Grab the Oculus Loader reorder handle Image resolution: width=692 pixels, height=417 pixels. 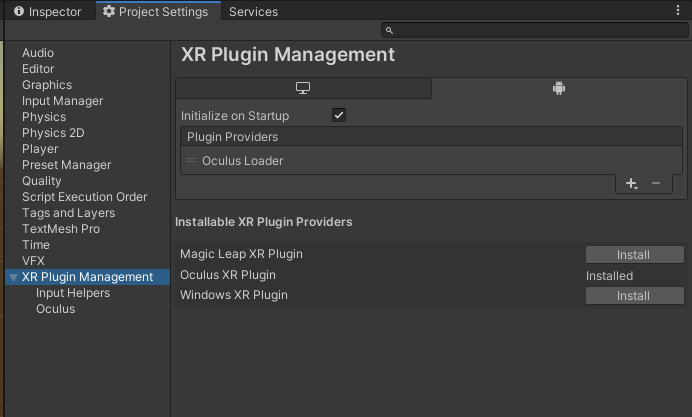(x=191, y=161)
